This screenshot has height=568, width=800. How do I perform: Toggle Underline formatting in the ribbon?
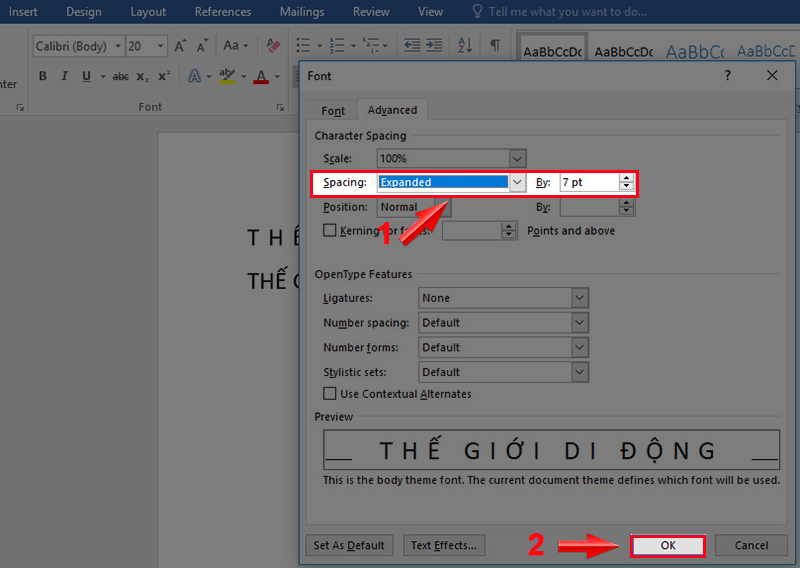coord(86,76)
